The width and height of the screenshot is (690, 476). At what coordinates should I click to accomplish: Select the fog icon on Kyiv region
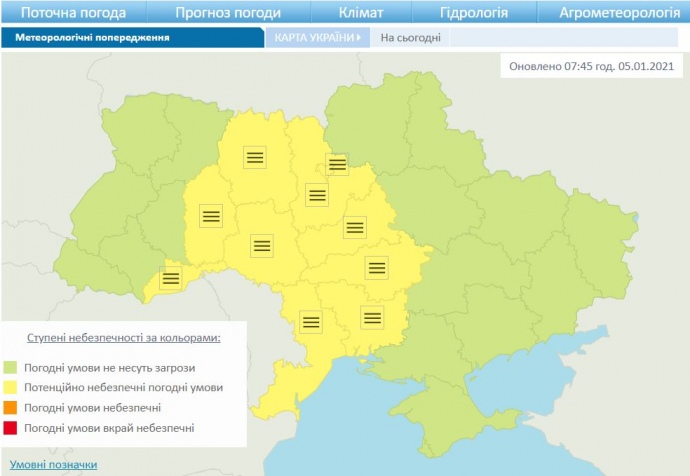pos(317,195)
